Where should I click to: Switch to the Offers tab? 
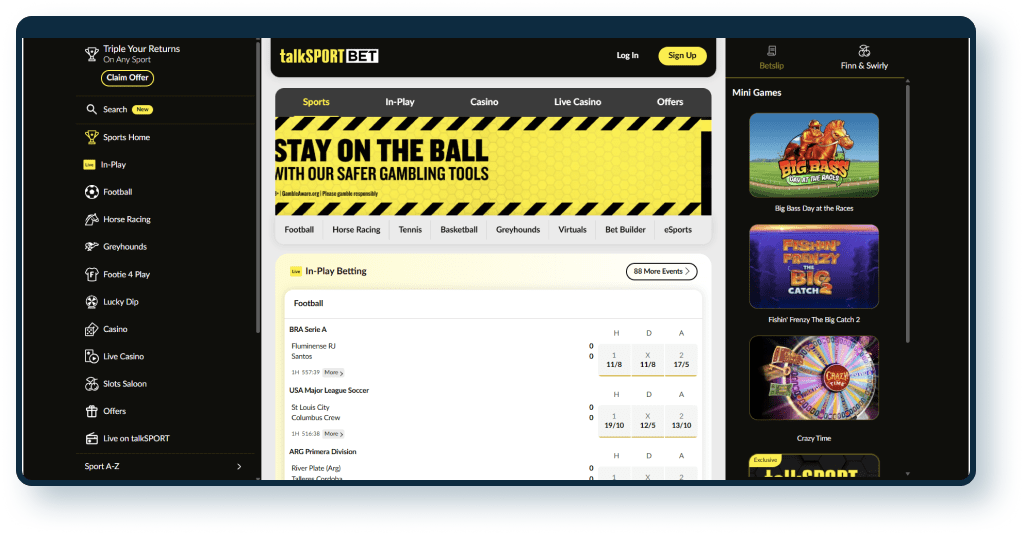pyautogui.click(x=670, y=102)
